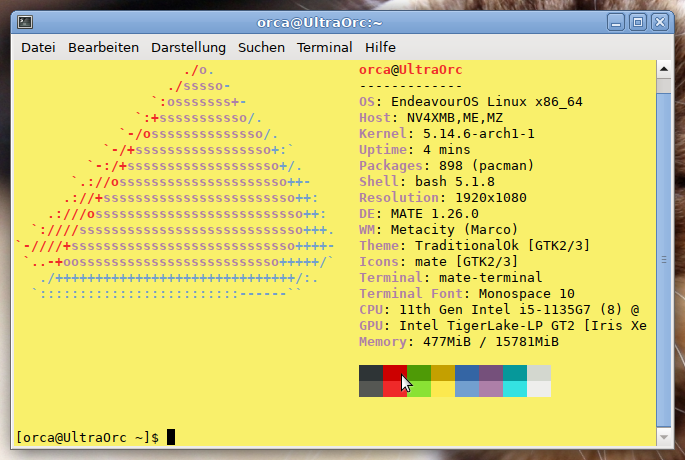
Task: Click the window title orca@UltraOrc:~
Action: (x=319, y=23)
